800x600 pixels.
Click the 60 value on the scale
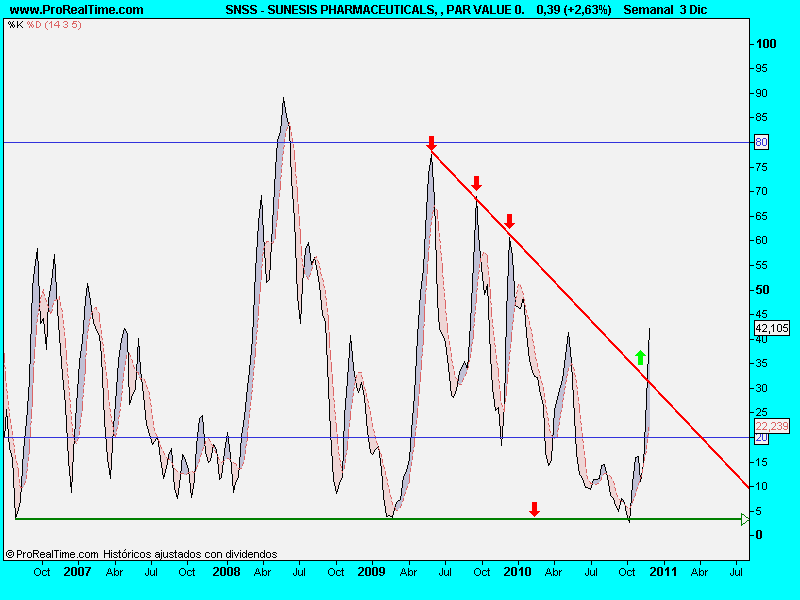pyautogui.click(x=761, y=240)
